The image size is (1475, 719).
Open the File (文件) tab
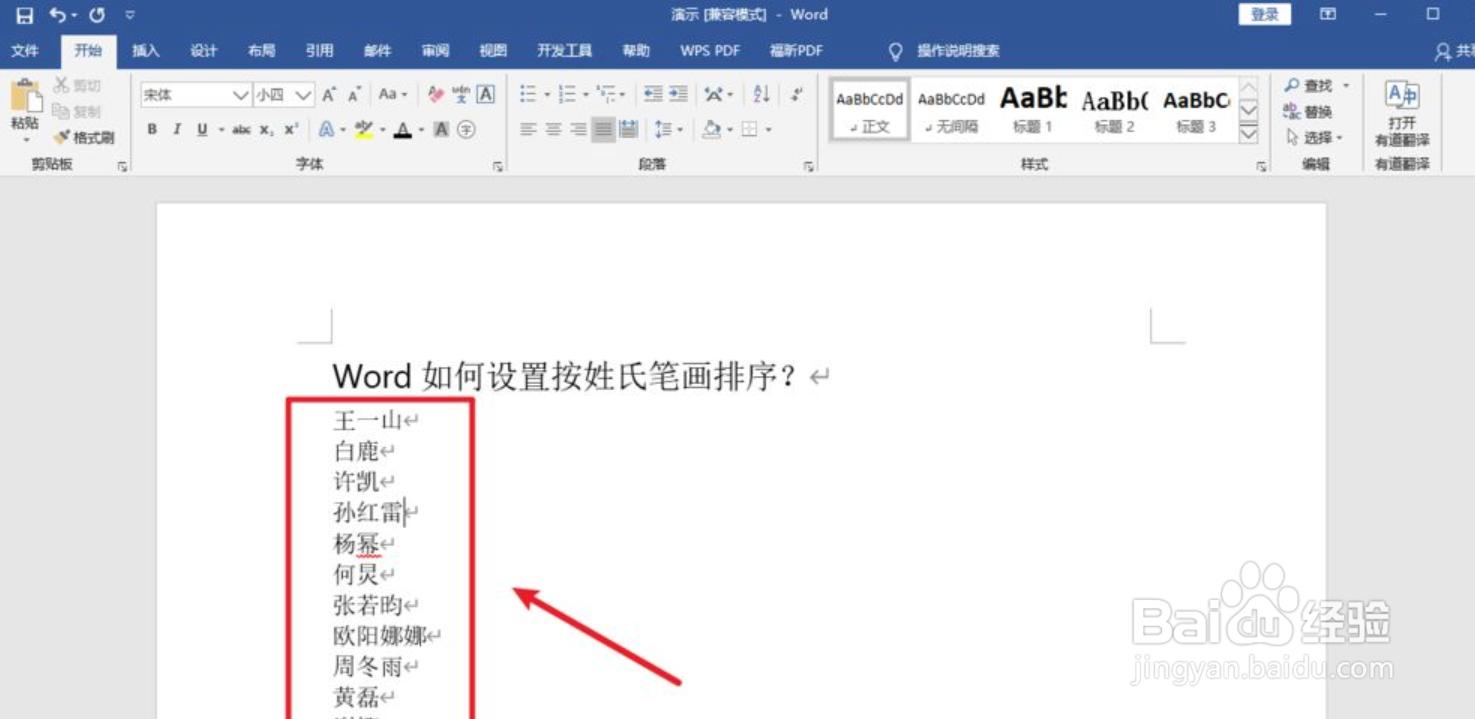25,50
